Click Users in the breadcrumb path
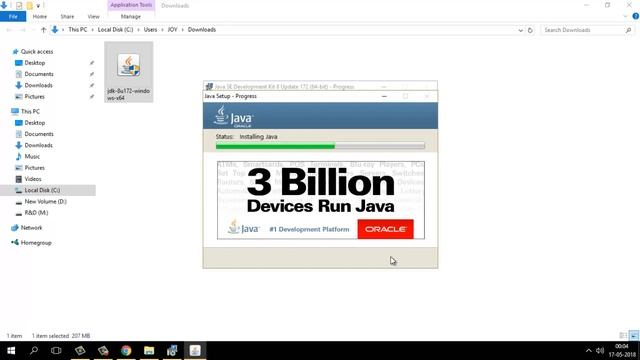The width and height of the screenshot is (640, 360). pyautogui.click(x=150, y=30)
